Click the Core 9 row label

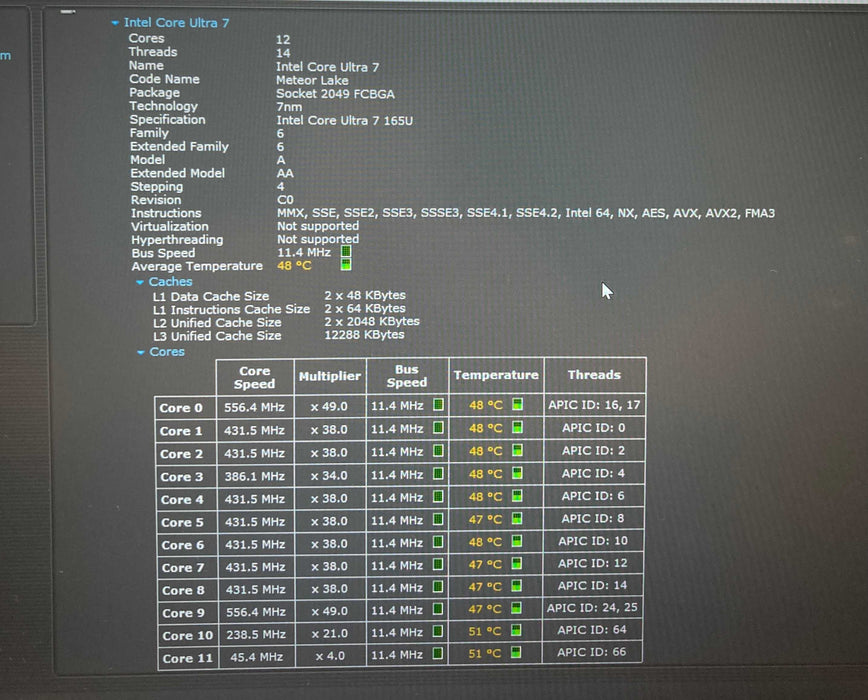[183, 613]
